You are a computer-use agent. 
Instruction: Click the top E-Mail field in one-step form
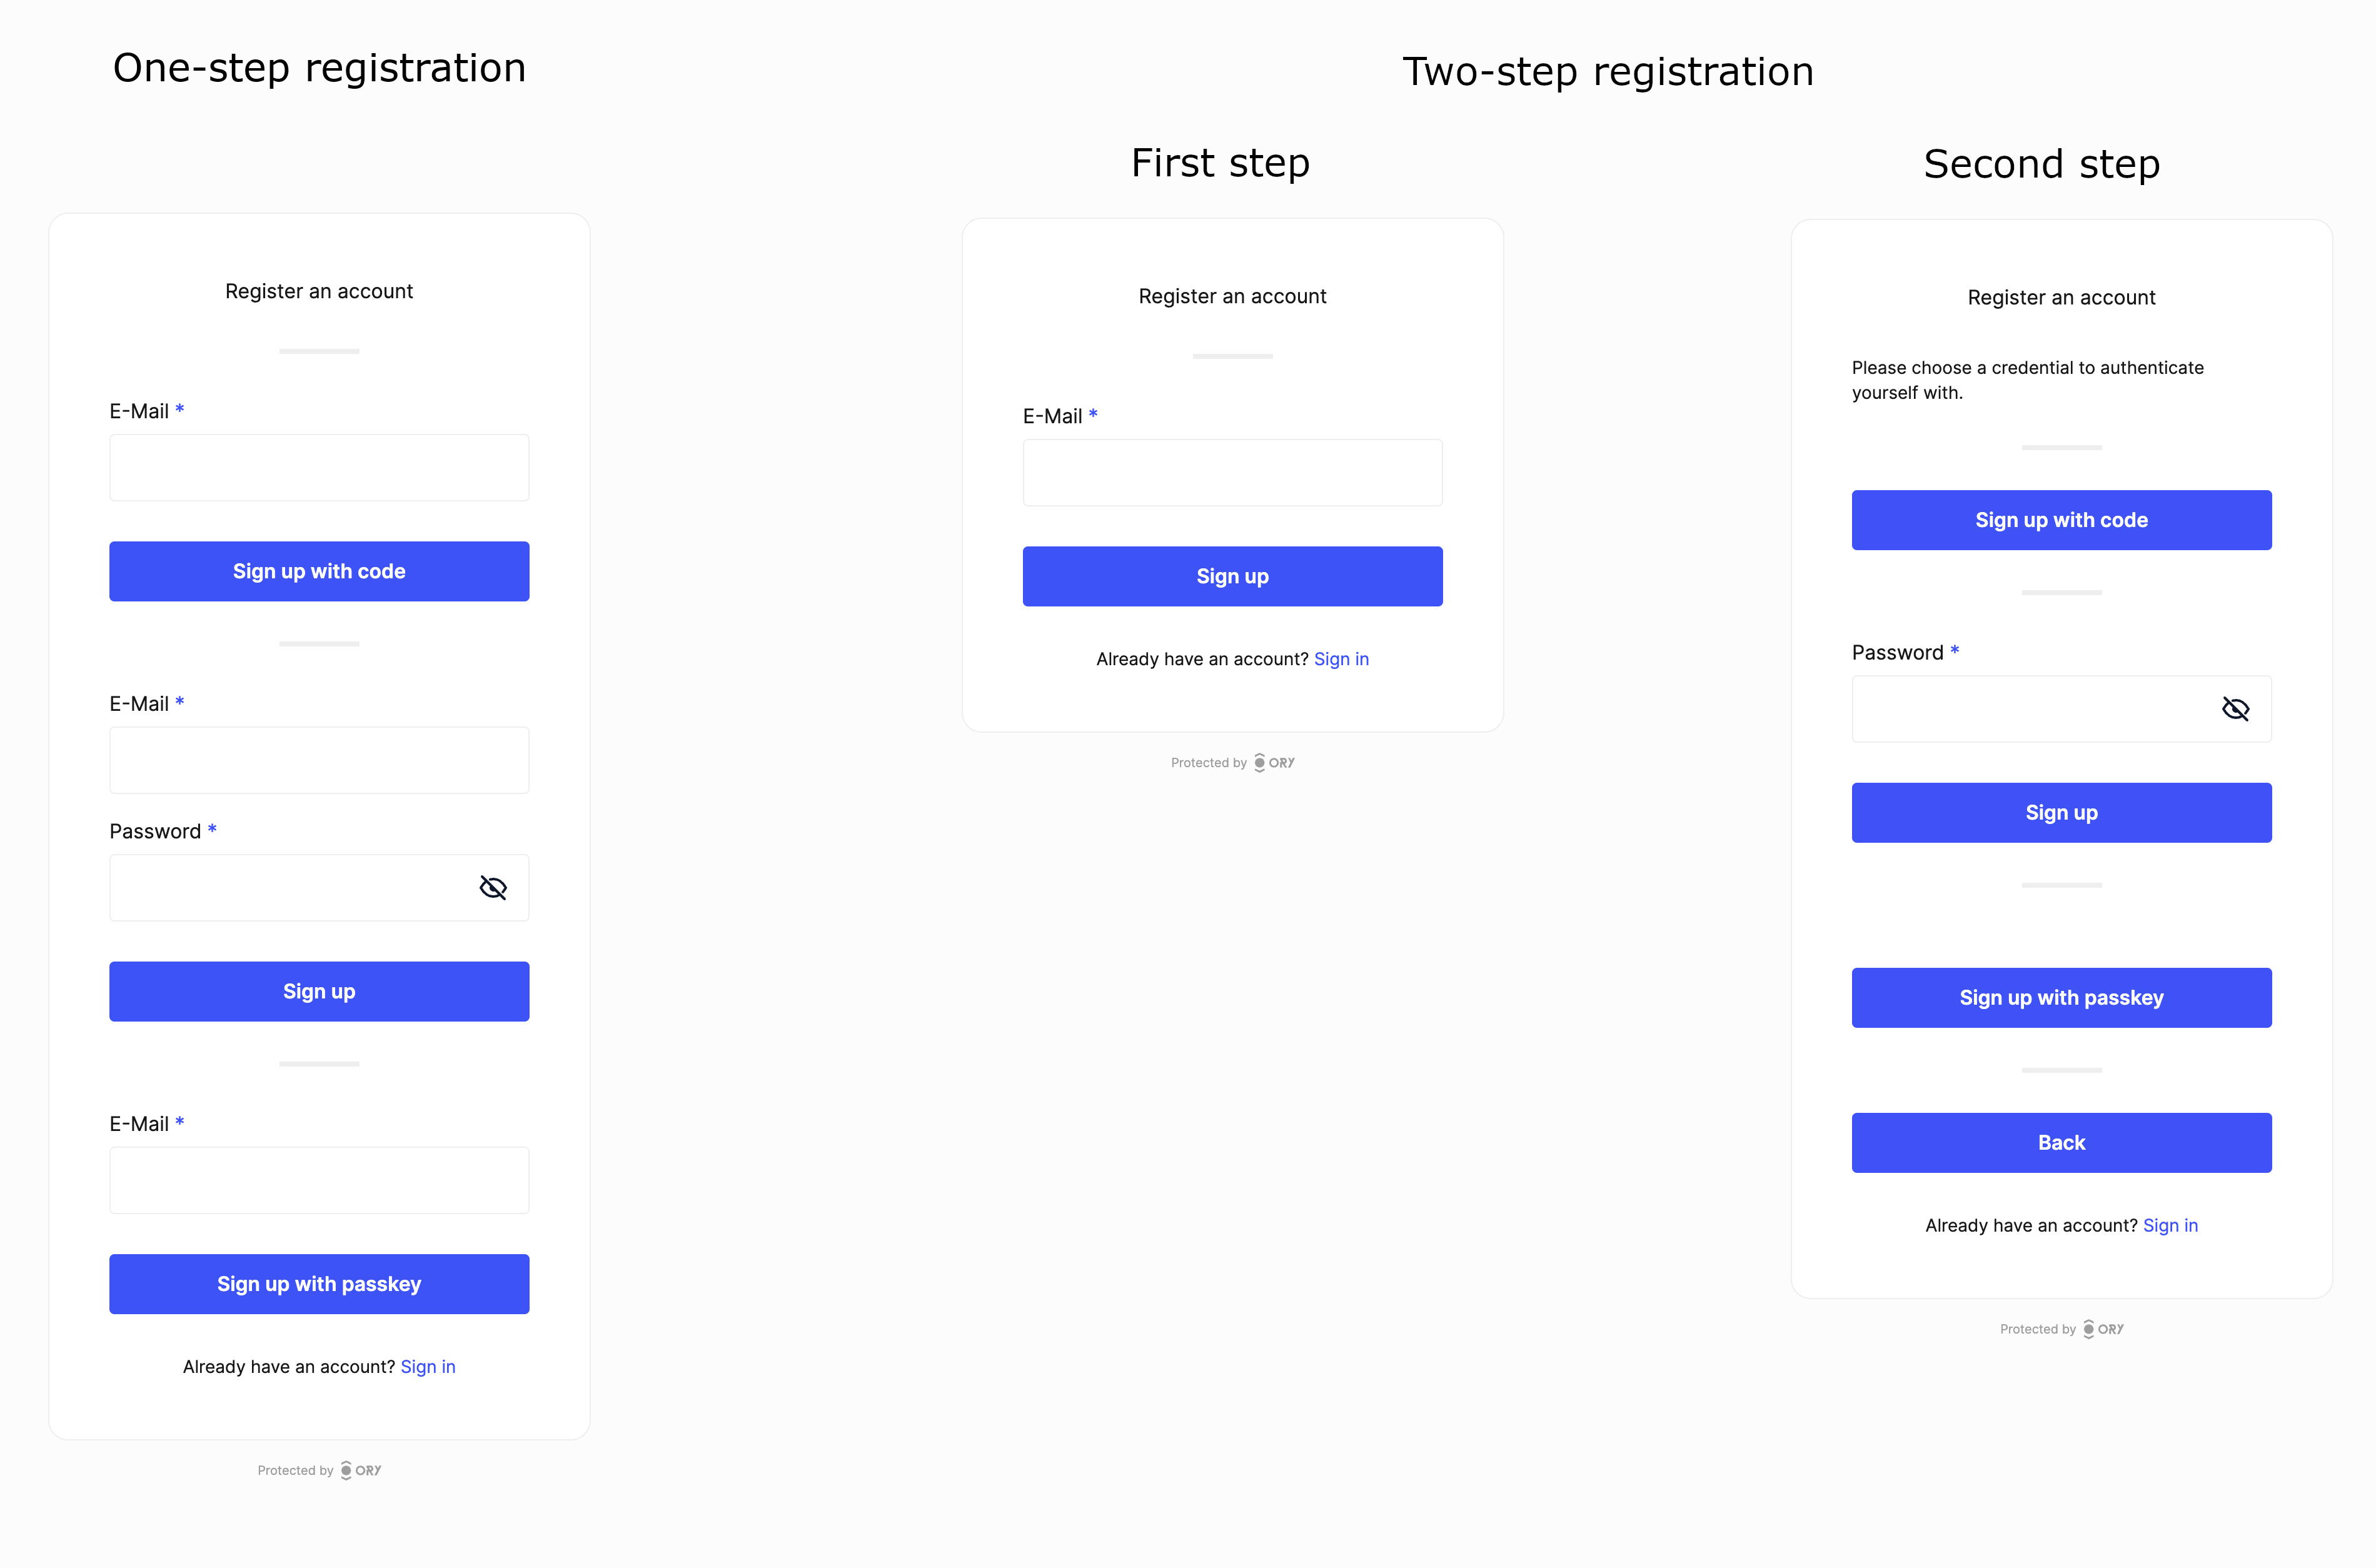(x=319, y=466)
